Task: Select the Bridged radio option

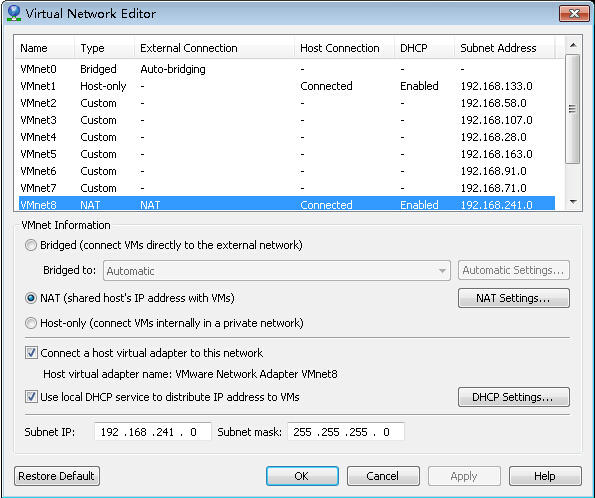Action: [x=31, y=245]
